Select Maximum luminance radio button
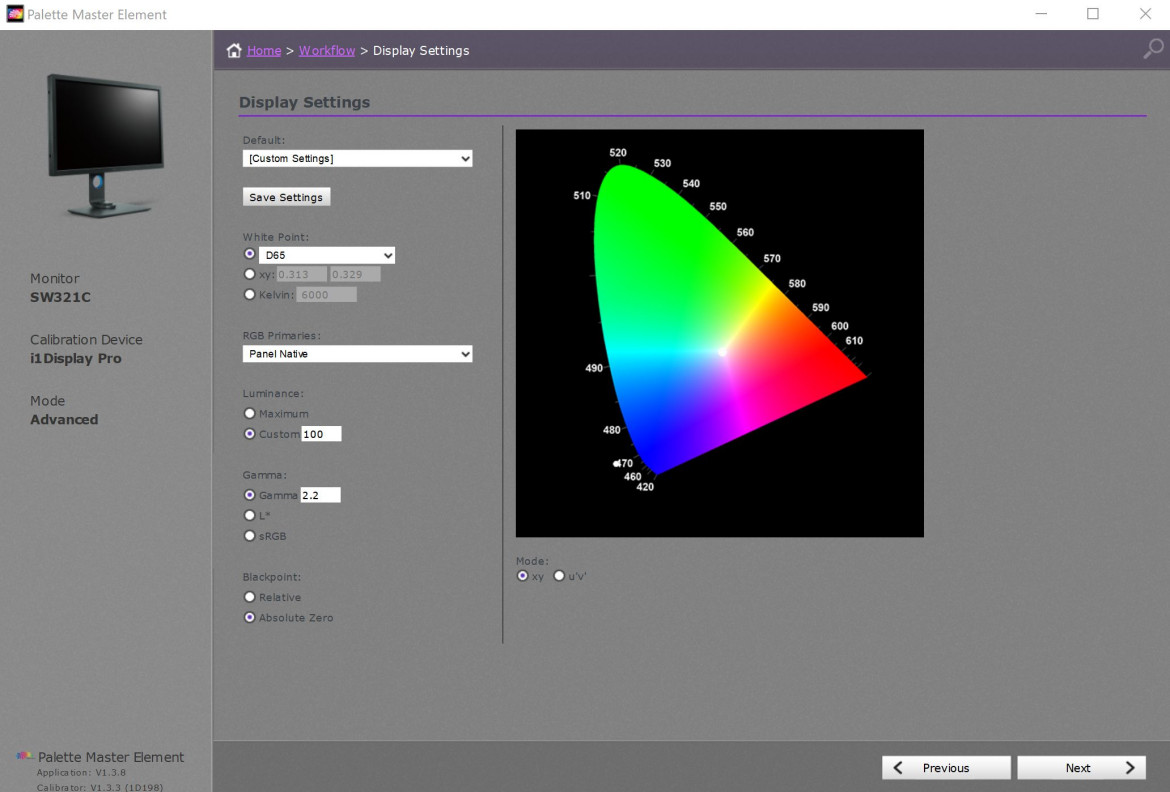The width and height of the screenshot is (1170, 792). coord(250,413)
